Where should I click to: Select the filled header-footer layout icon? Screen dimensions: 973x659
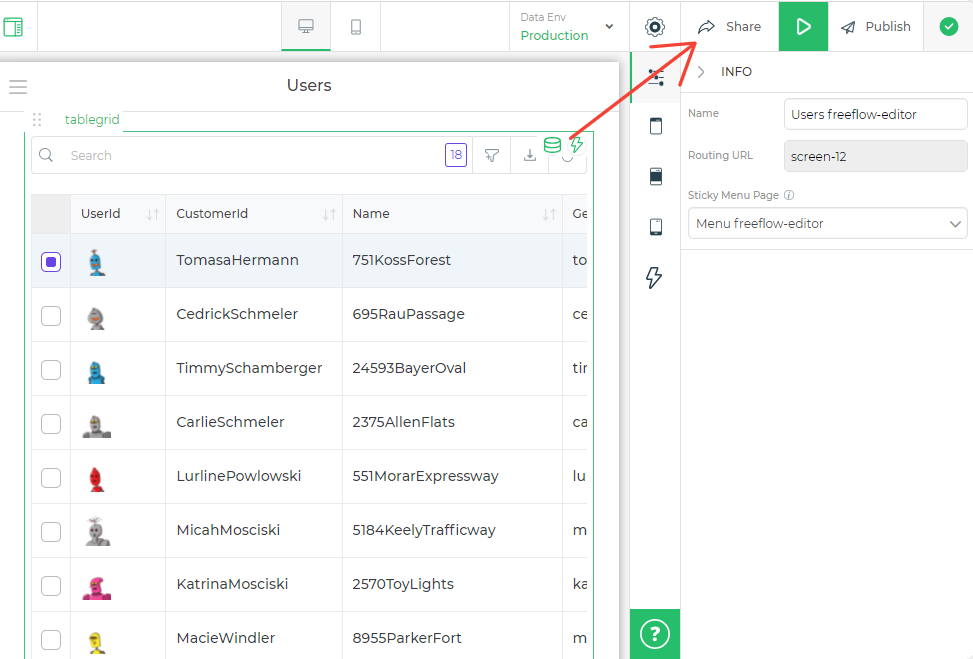pyautogui.click(x=656, y=176)
